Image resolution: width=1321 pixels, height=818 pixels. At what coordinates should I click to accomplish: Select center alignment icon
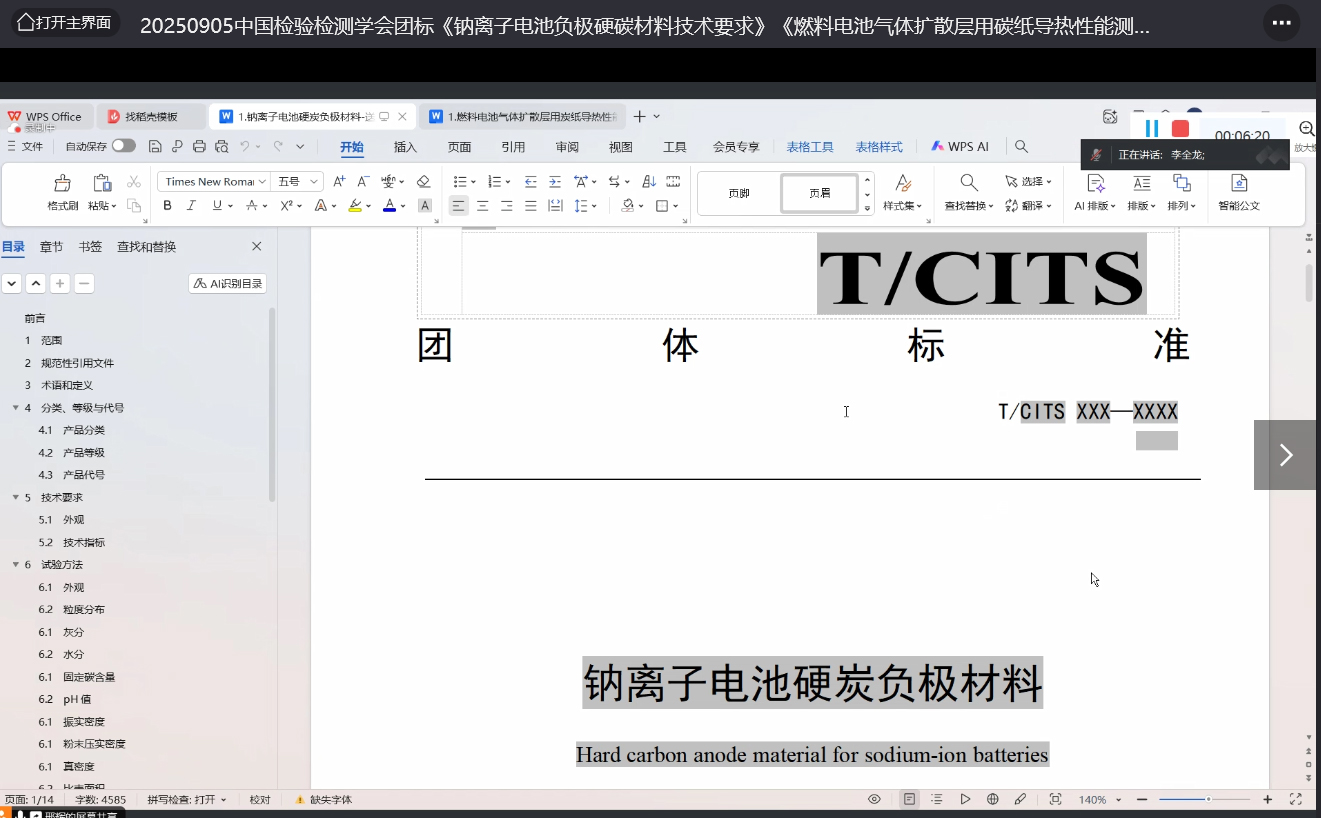click(482, 206)
